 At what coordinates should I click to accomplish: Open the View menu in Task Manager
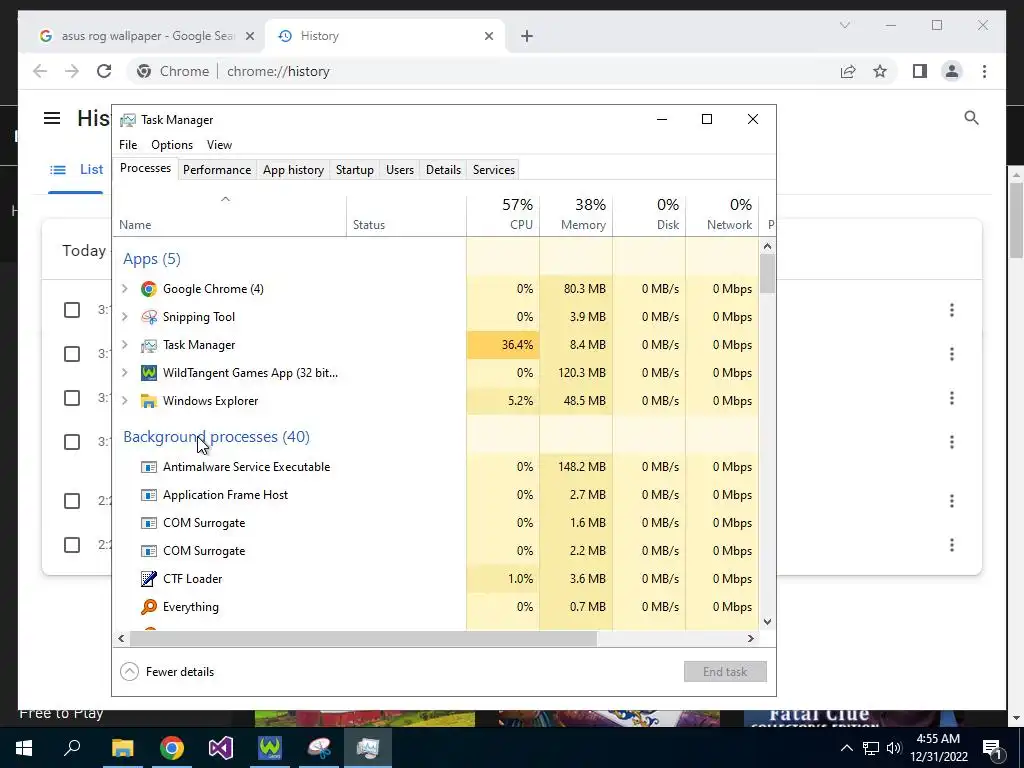219,145
